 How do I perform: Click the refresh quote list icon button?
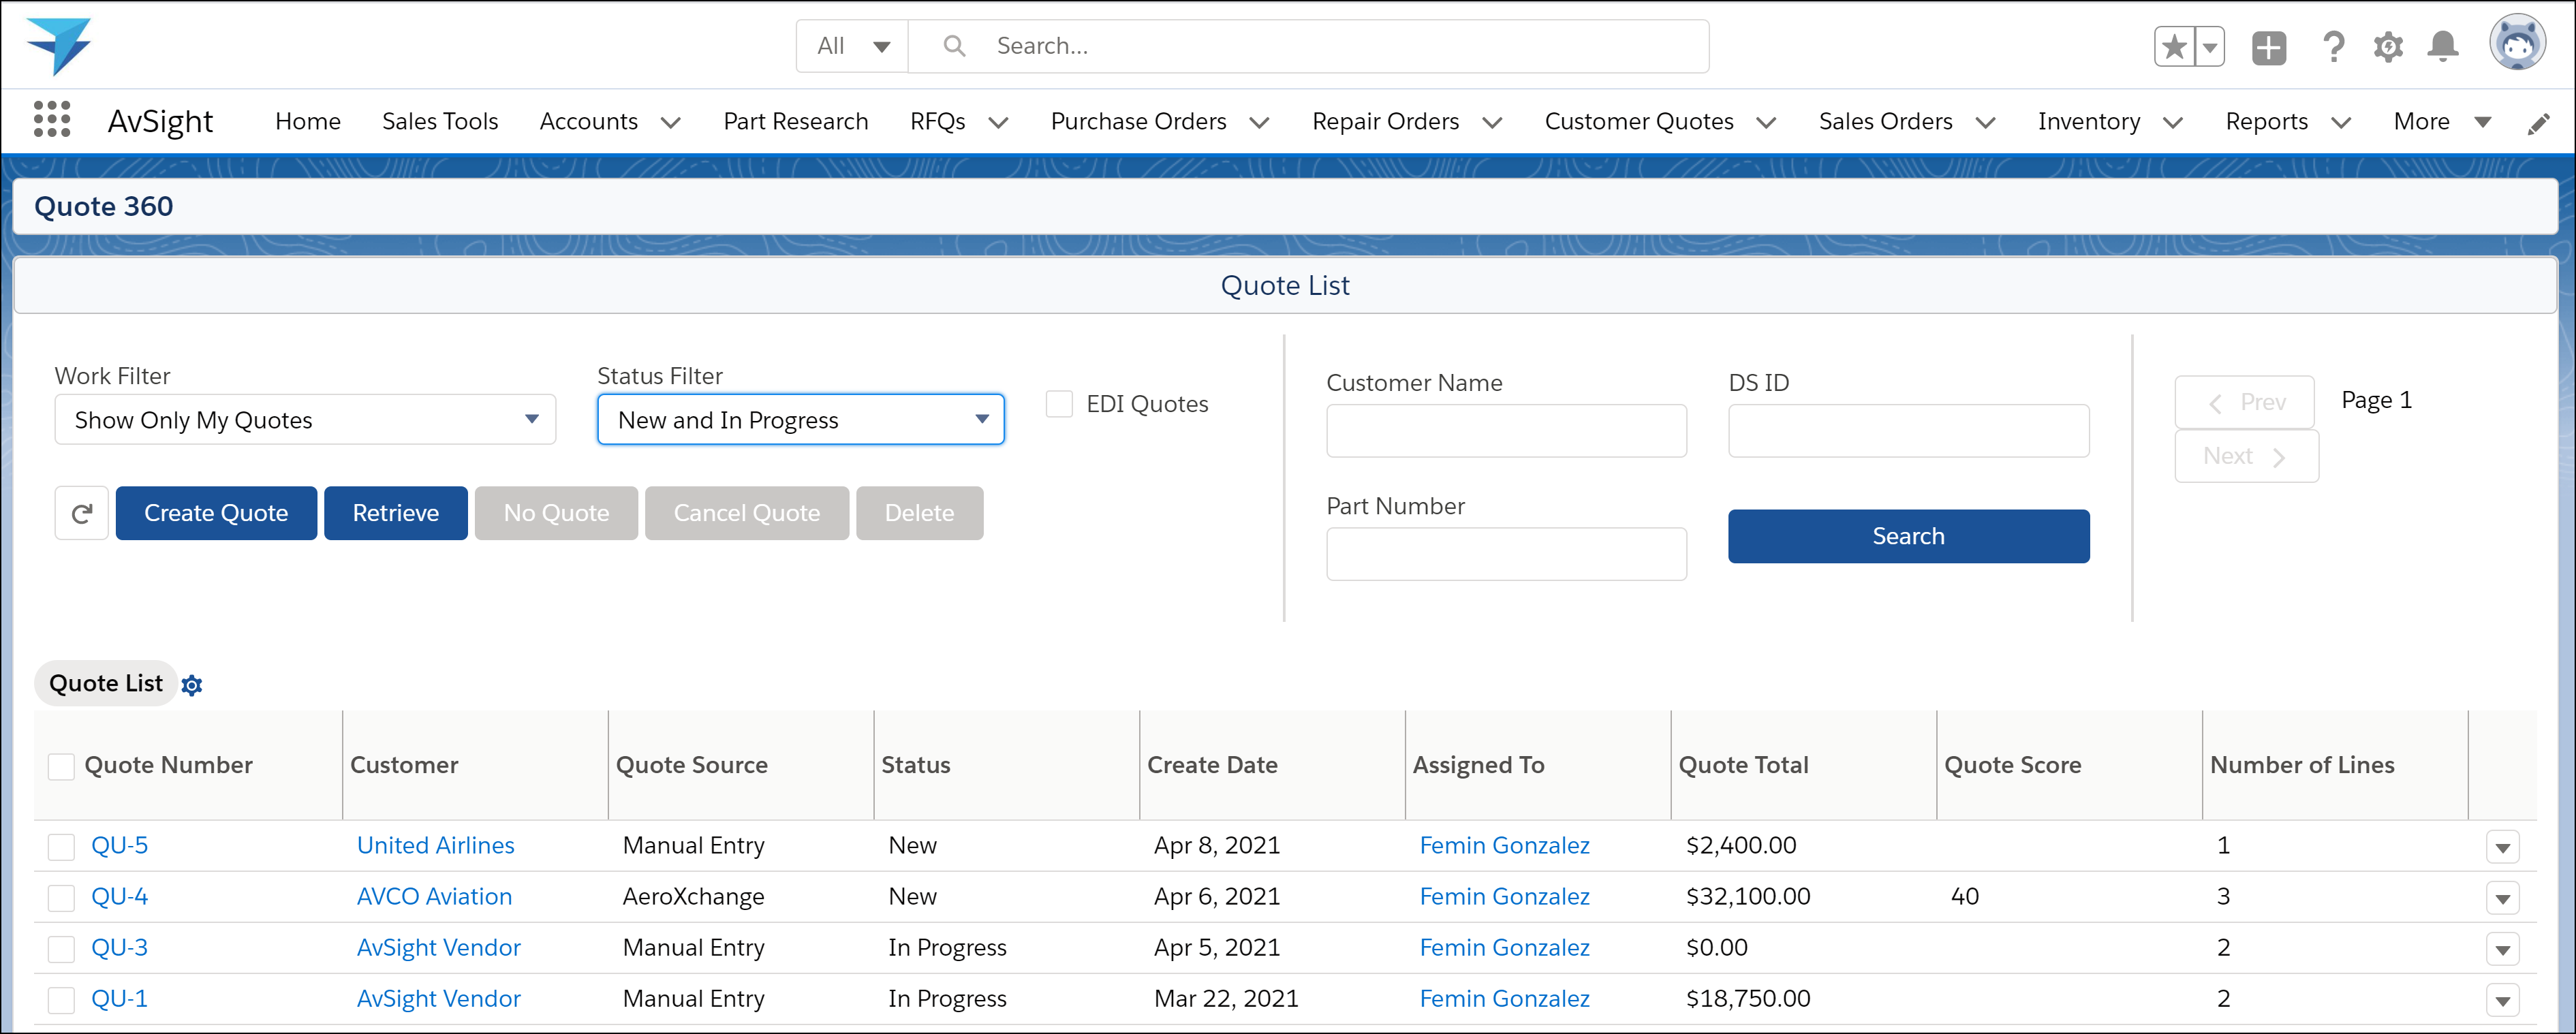click(82, 513)
